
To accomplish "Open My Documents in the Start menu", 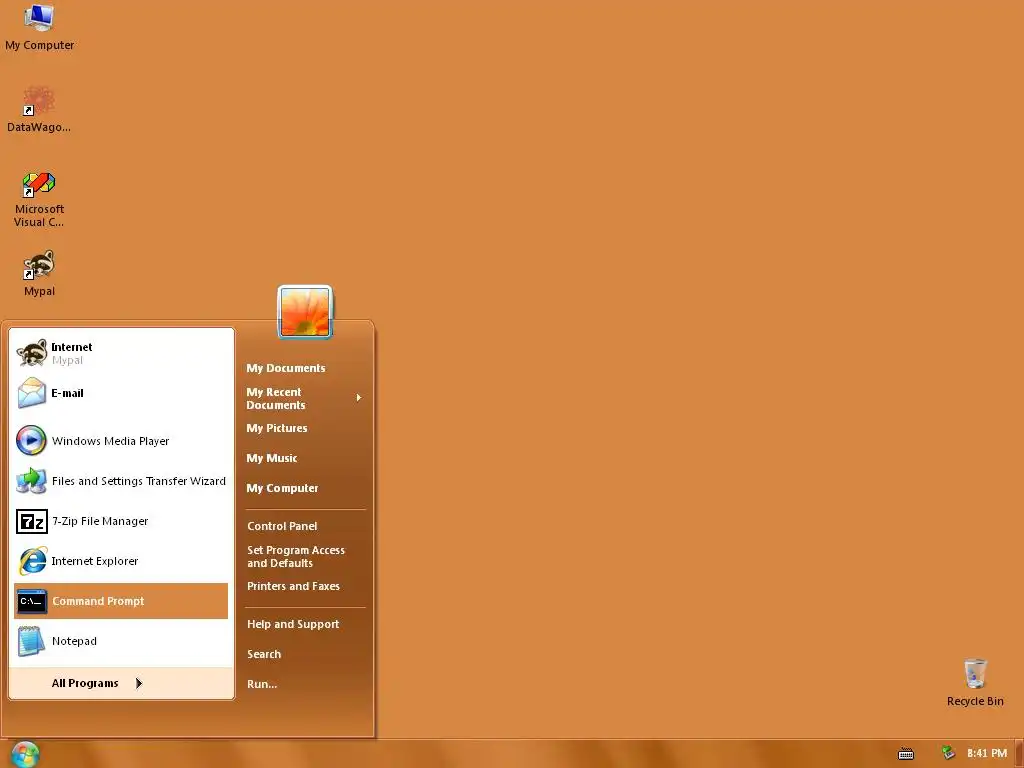I will coord(304,368).
